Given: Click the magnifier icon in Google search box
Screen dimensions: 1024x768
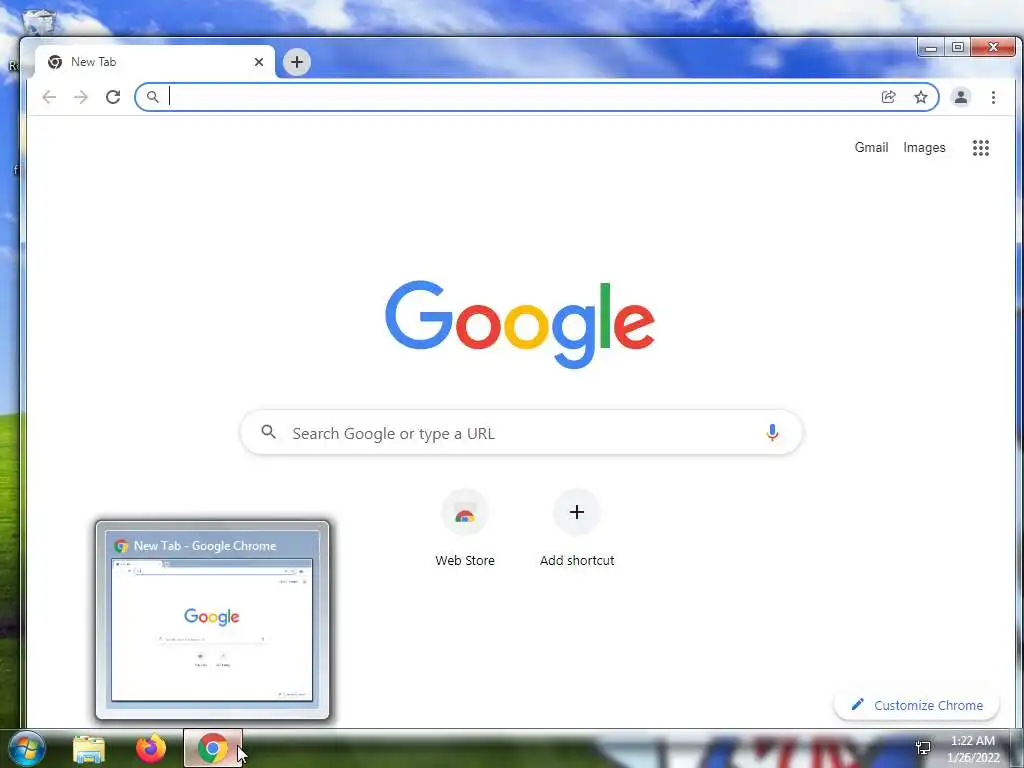Looking at the screenshot, I should [x=268, y=432].
